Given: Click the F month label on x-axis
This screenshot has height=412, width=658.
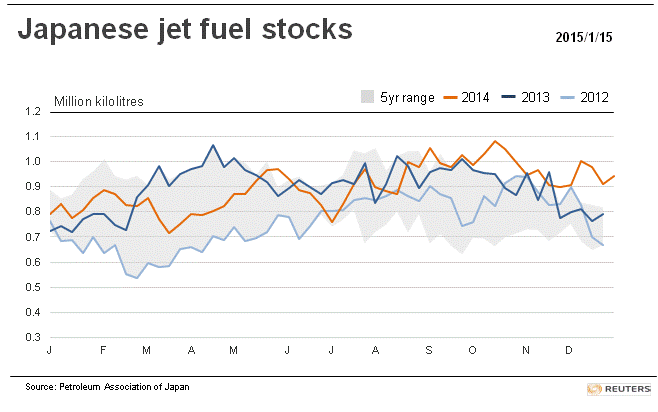Looking at the screenshot, I should pos(102,351).
